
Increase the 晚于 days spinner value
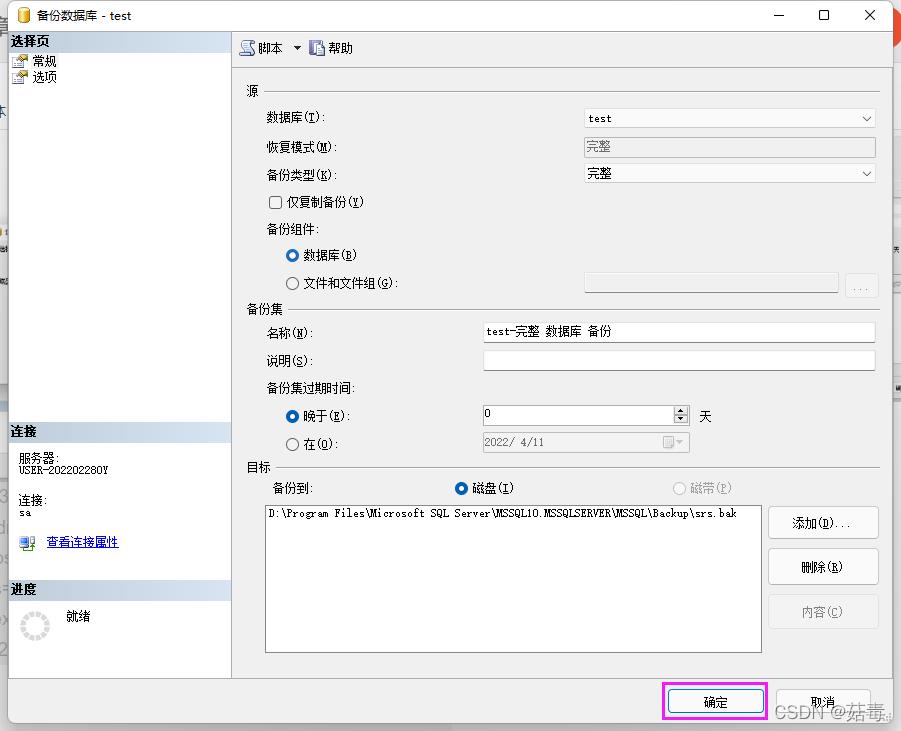[x=681, y=410]
